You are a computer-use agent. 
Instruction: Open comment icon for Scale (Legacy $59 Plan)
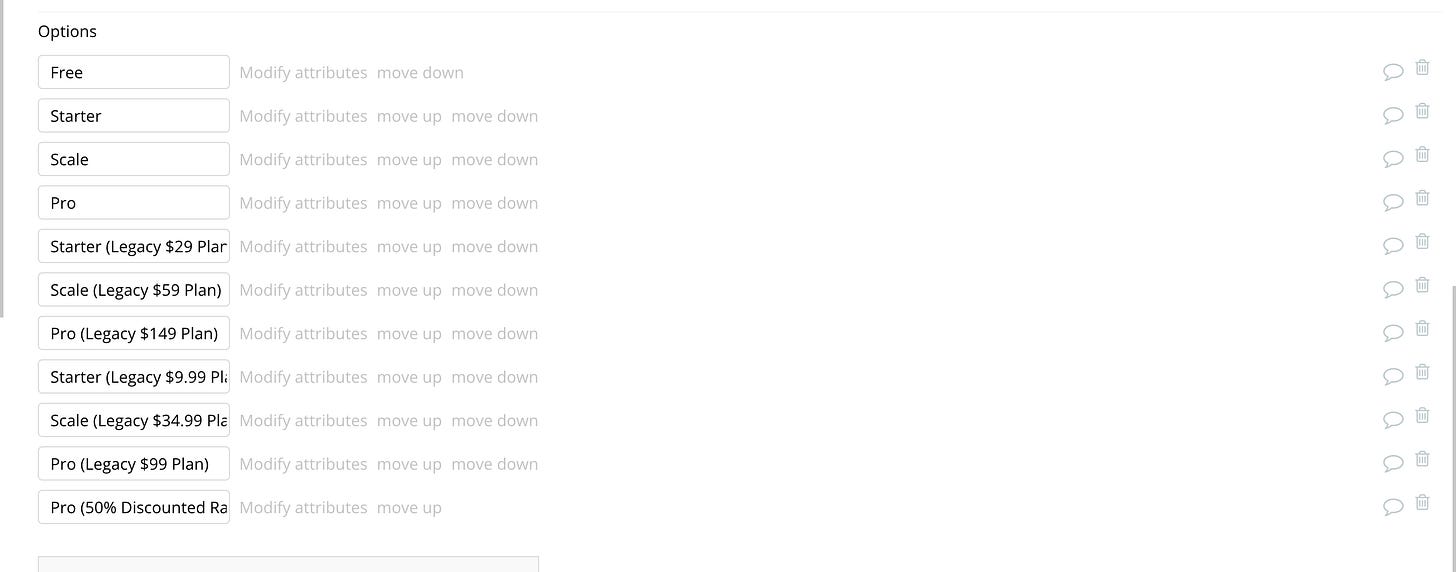pyautogui.click(x=1393, y=289)
